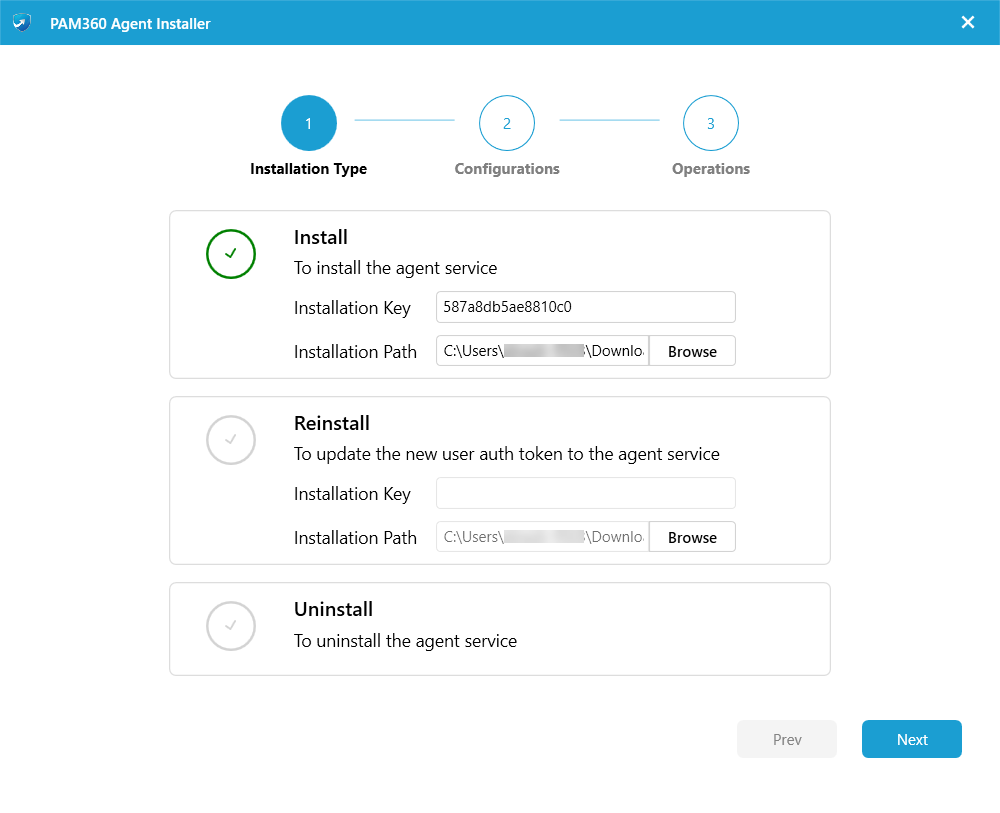Click the PAM360 shield logo icon
Image resolution: width=1000 pixels, height=813 pixels.
[x=22, y=23]
